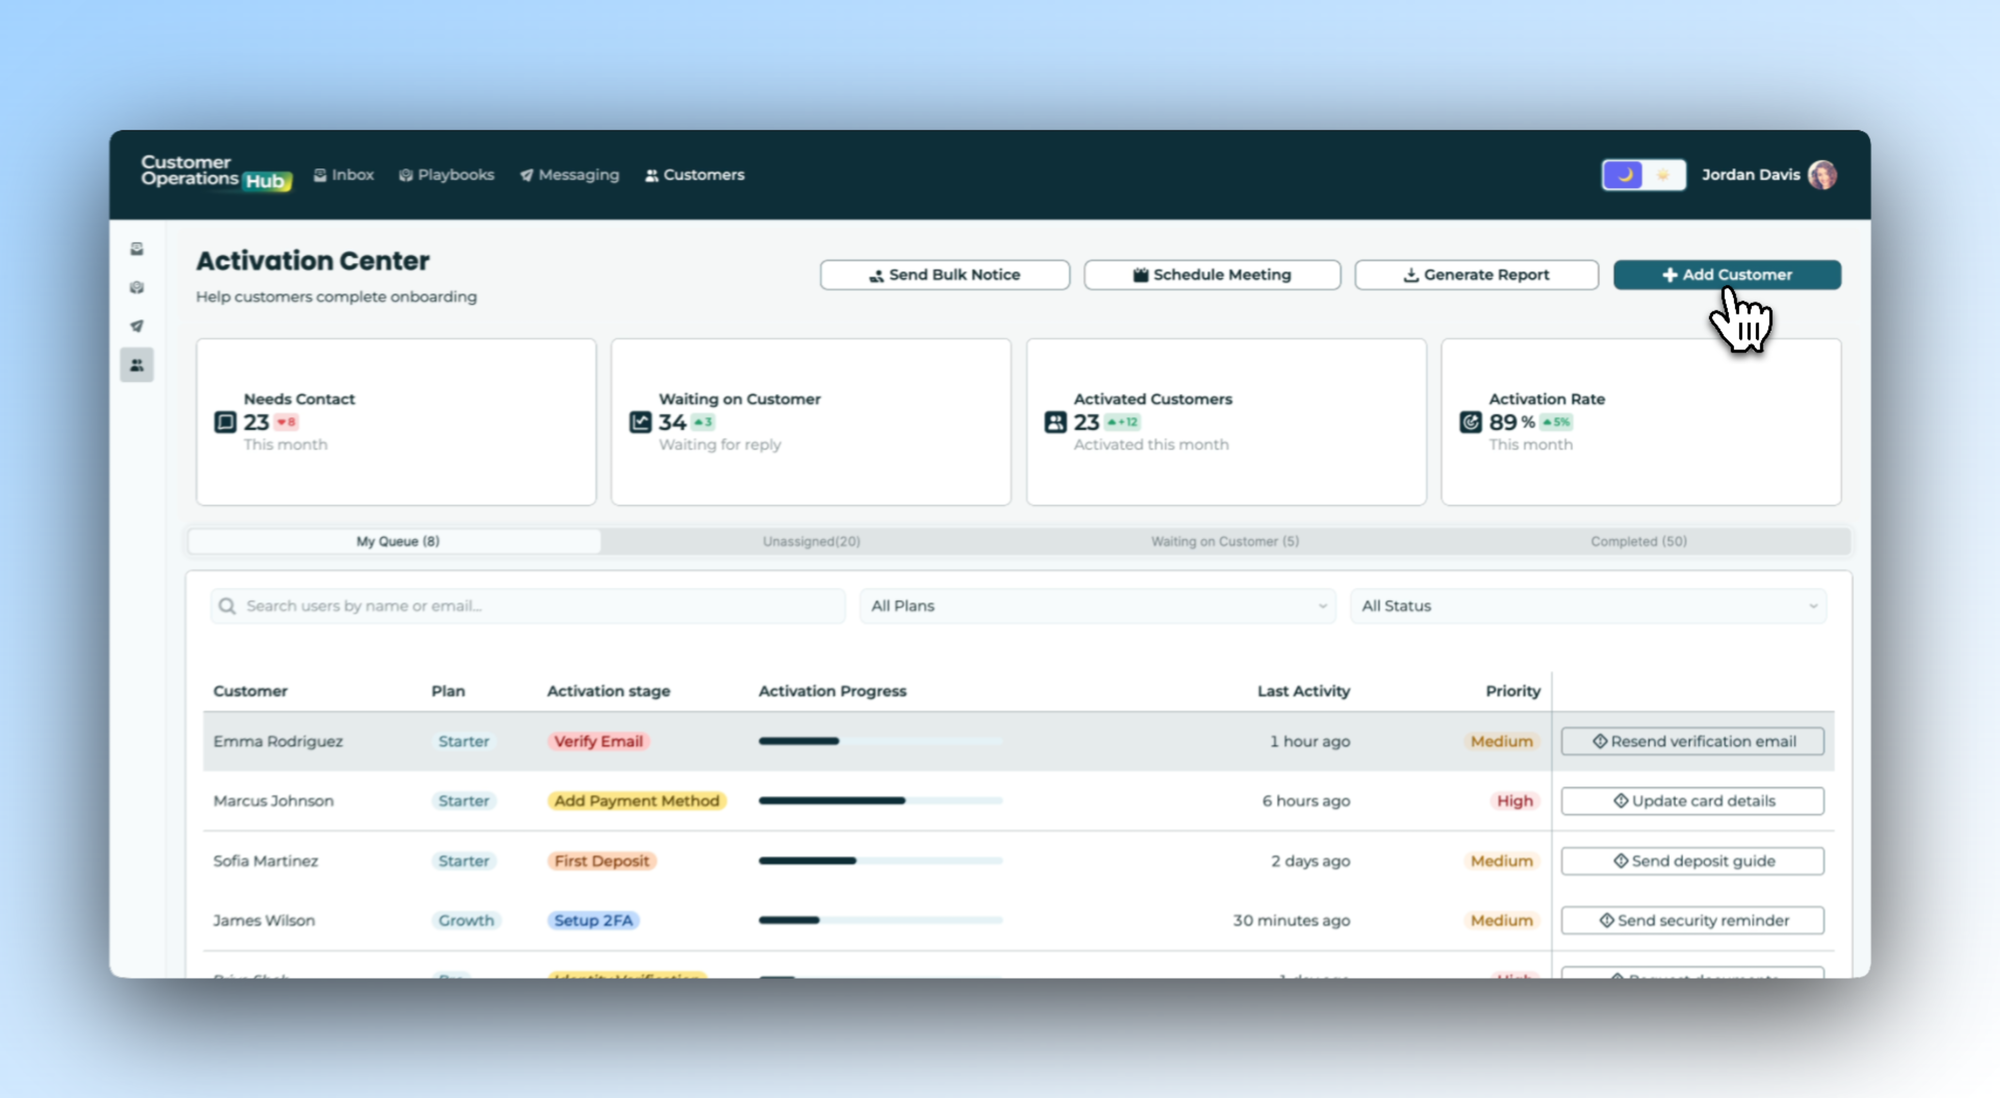Click the search users input field
Viewport: 2000px width, 1098px height.
point(528,606)
